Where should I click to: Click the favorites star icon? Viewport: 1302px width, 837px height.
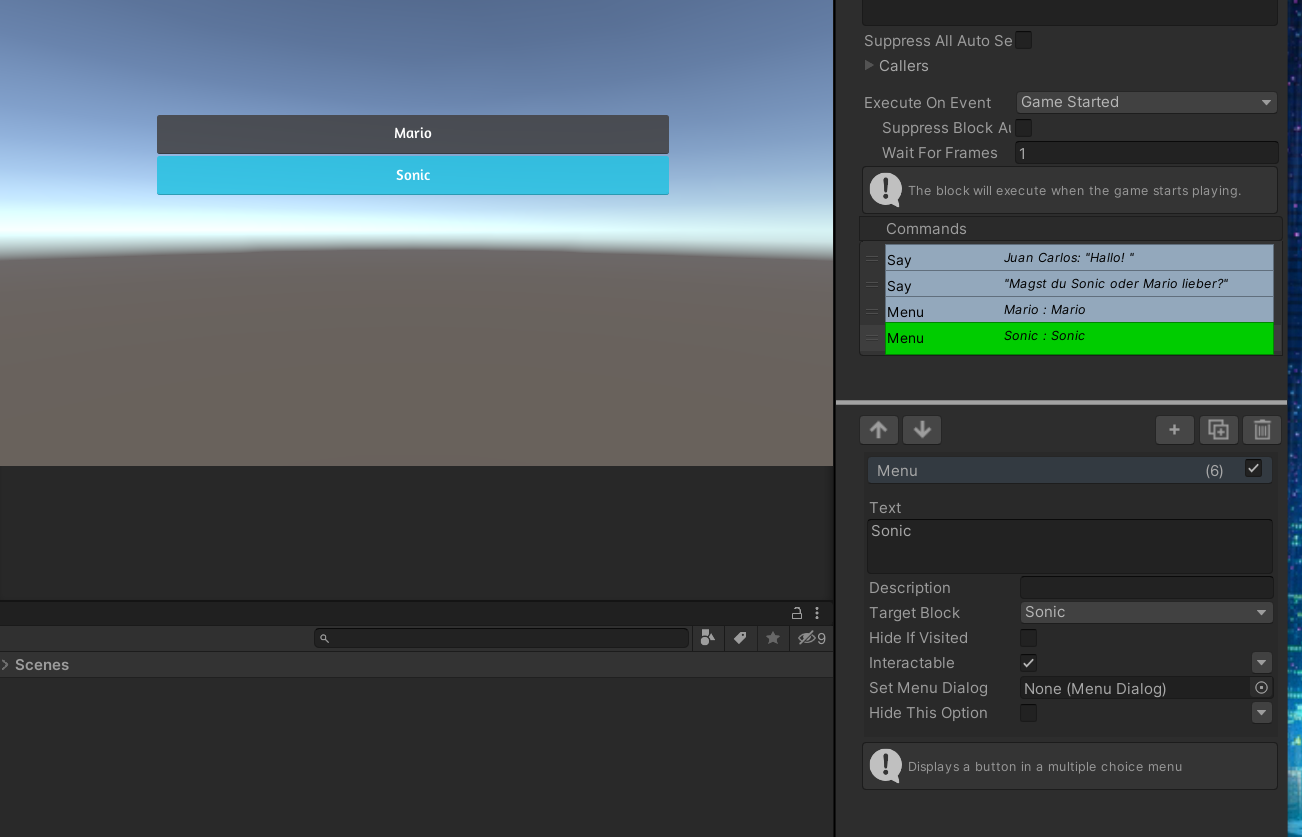(773, 638)
